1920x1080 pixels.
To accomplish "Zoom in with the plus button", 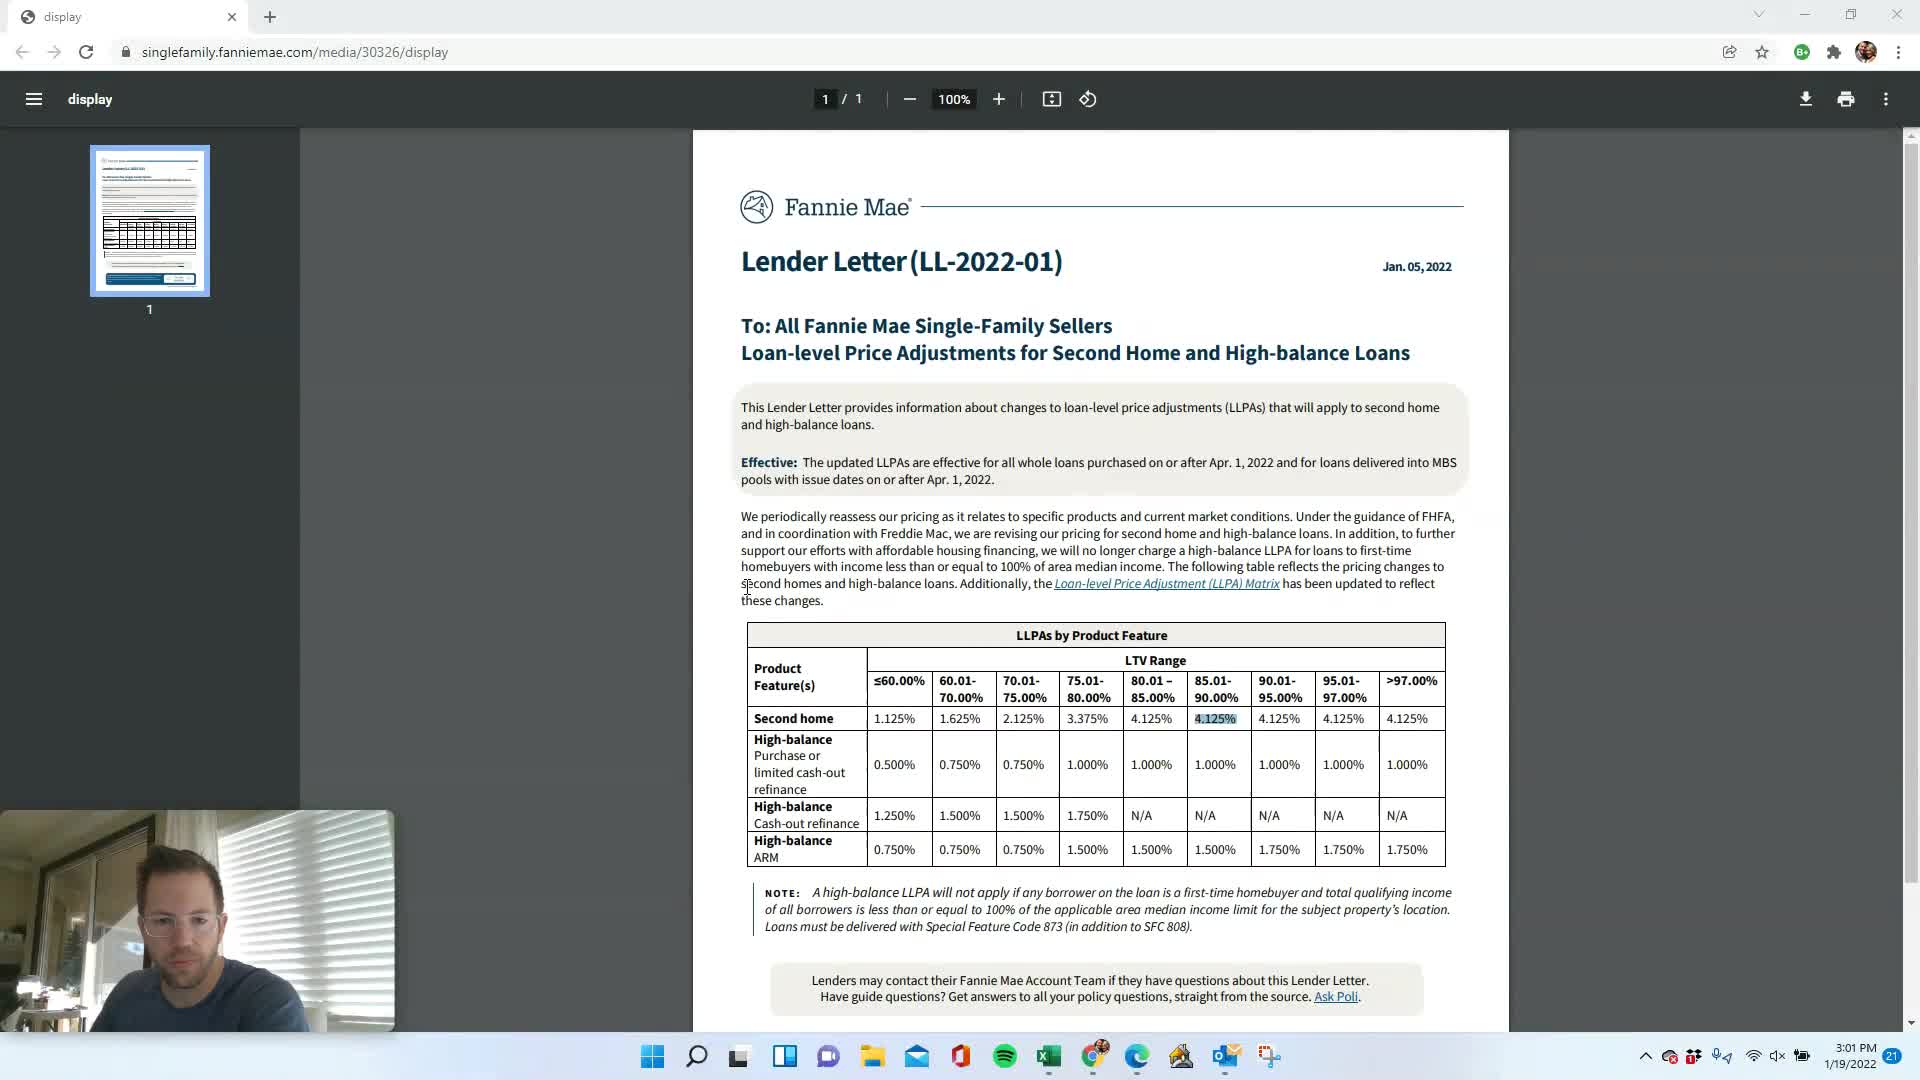I will click(x=998, y=99).
